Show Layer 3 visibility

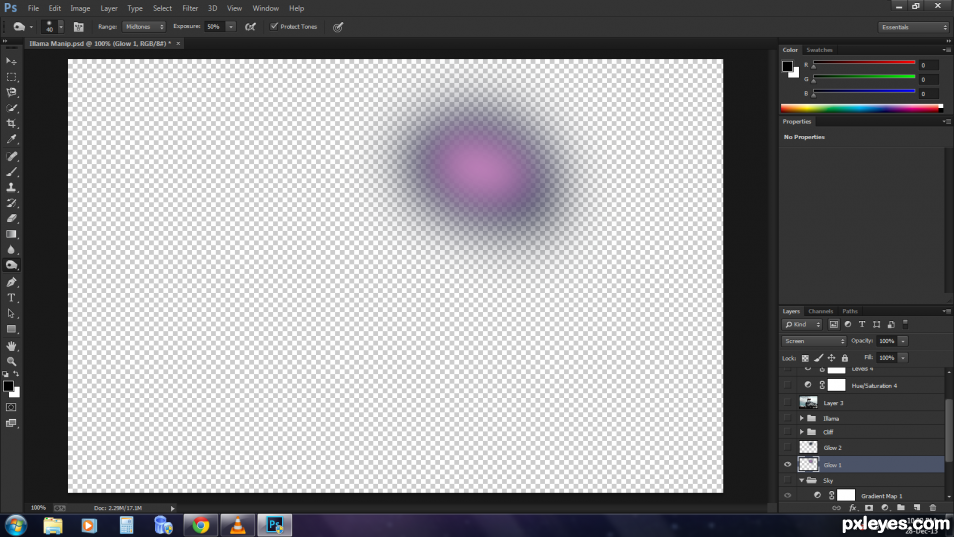point(787,403)
